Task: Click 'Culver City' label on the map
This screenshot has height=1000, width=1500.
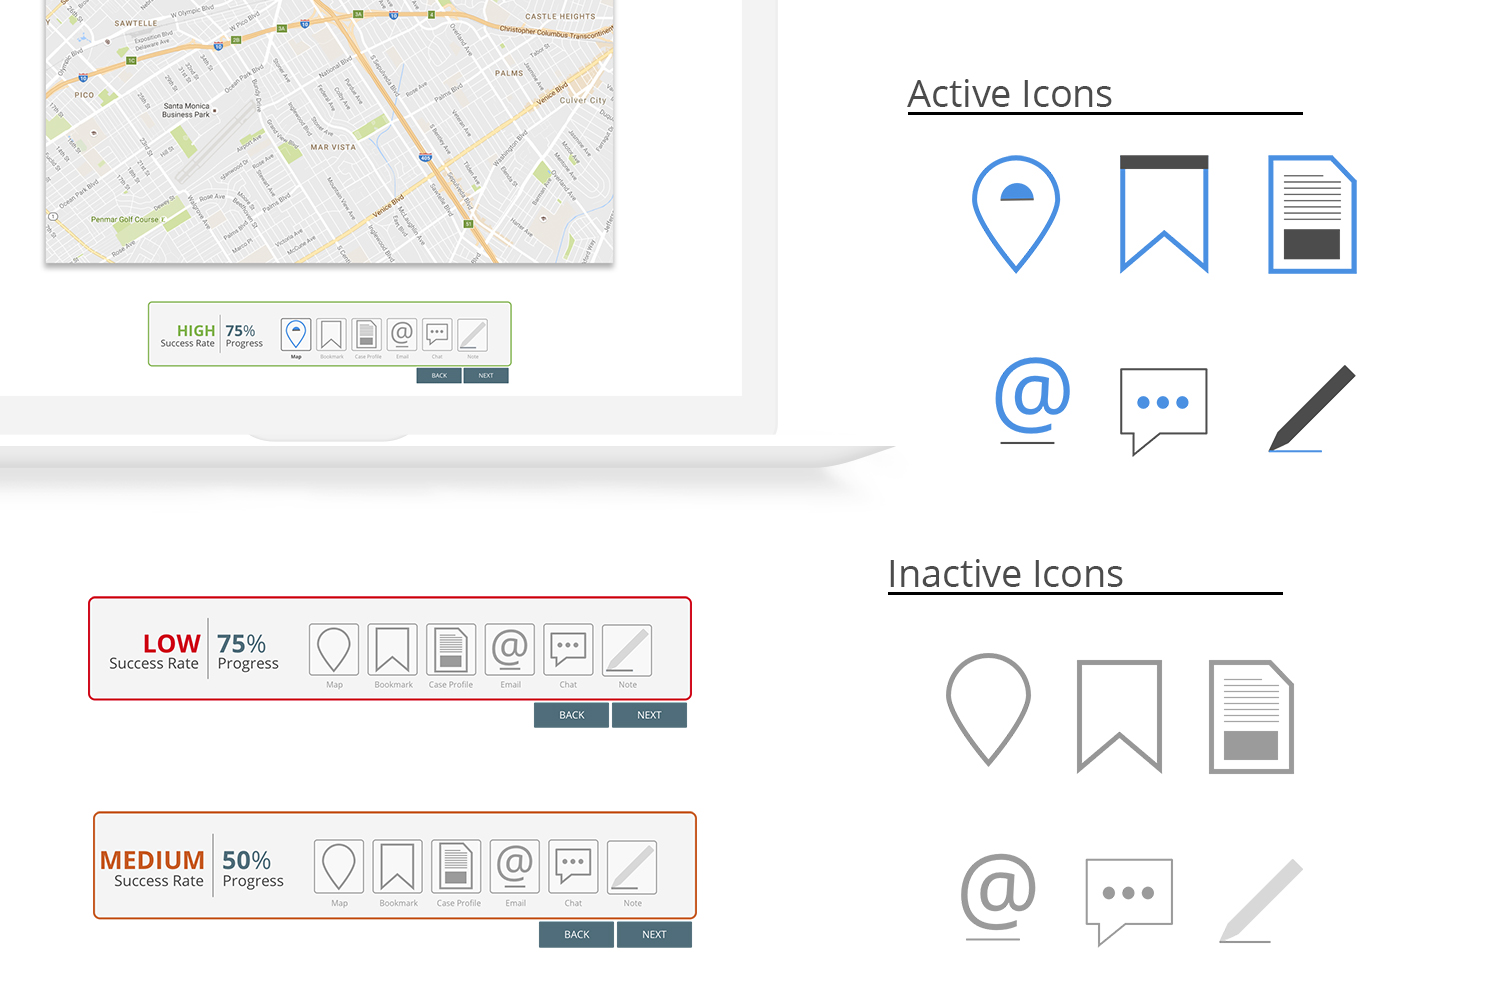Action: click(583, 100)
